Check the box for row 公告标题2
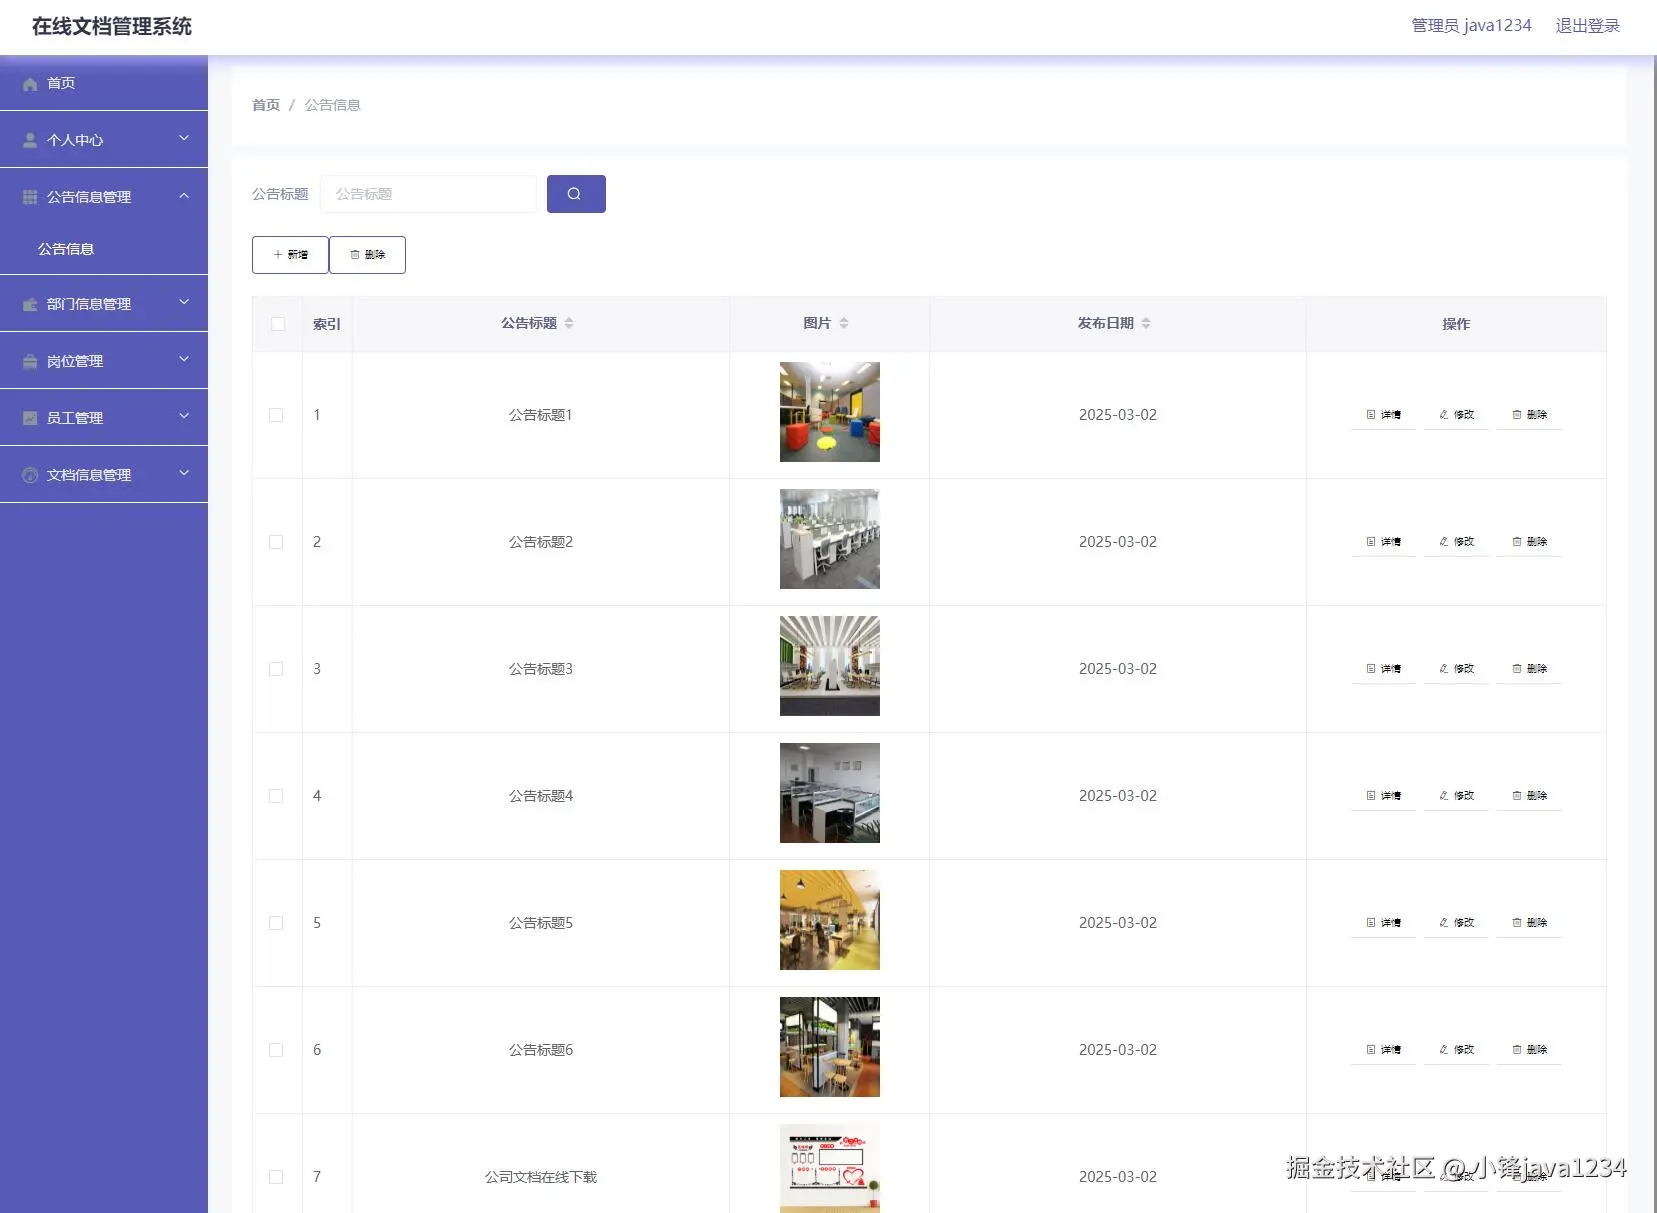 point(276,542)
